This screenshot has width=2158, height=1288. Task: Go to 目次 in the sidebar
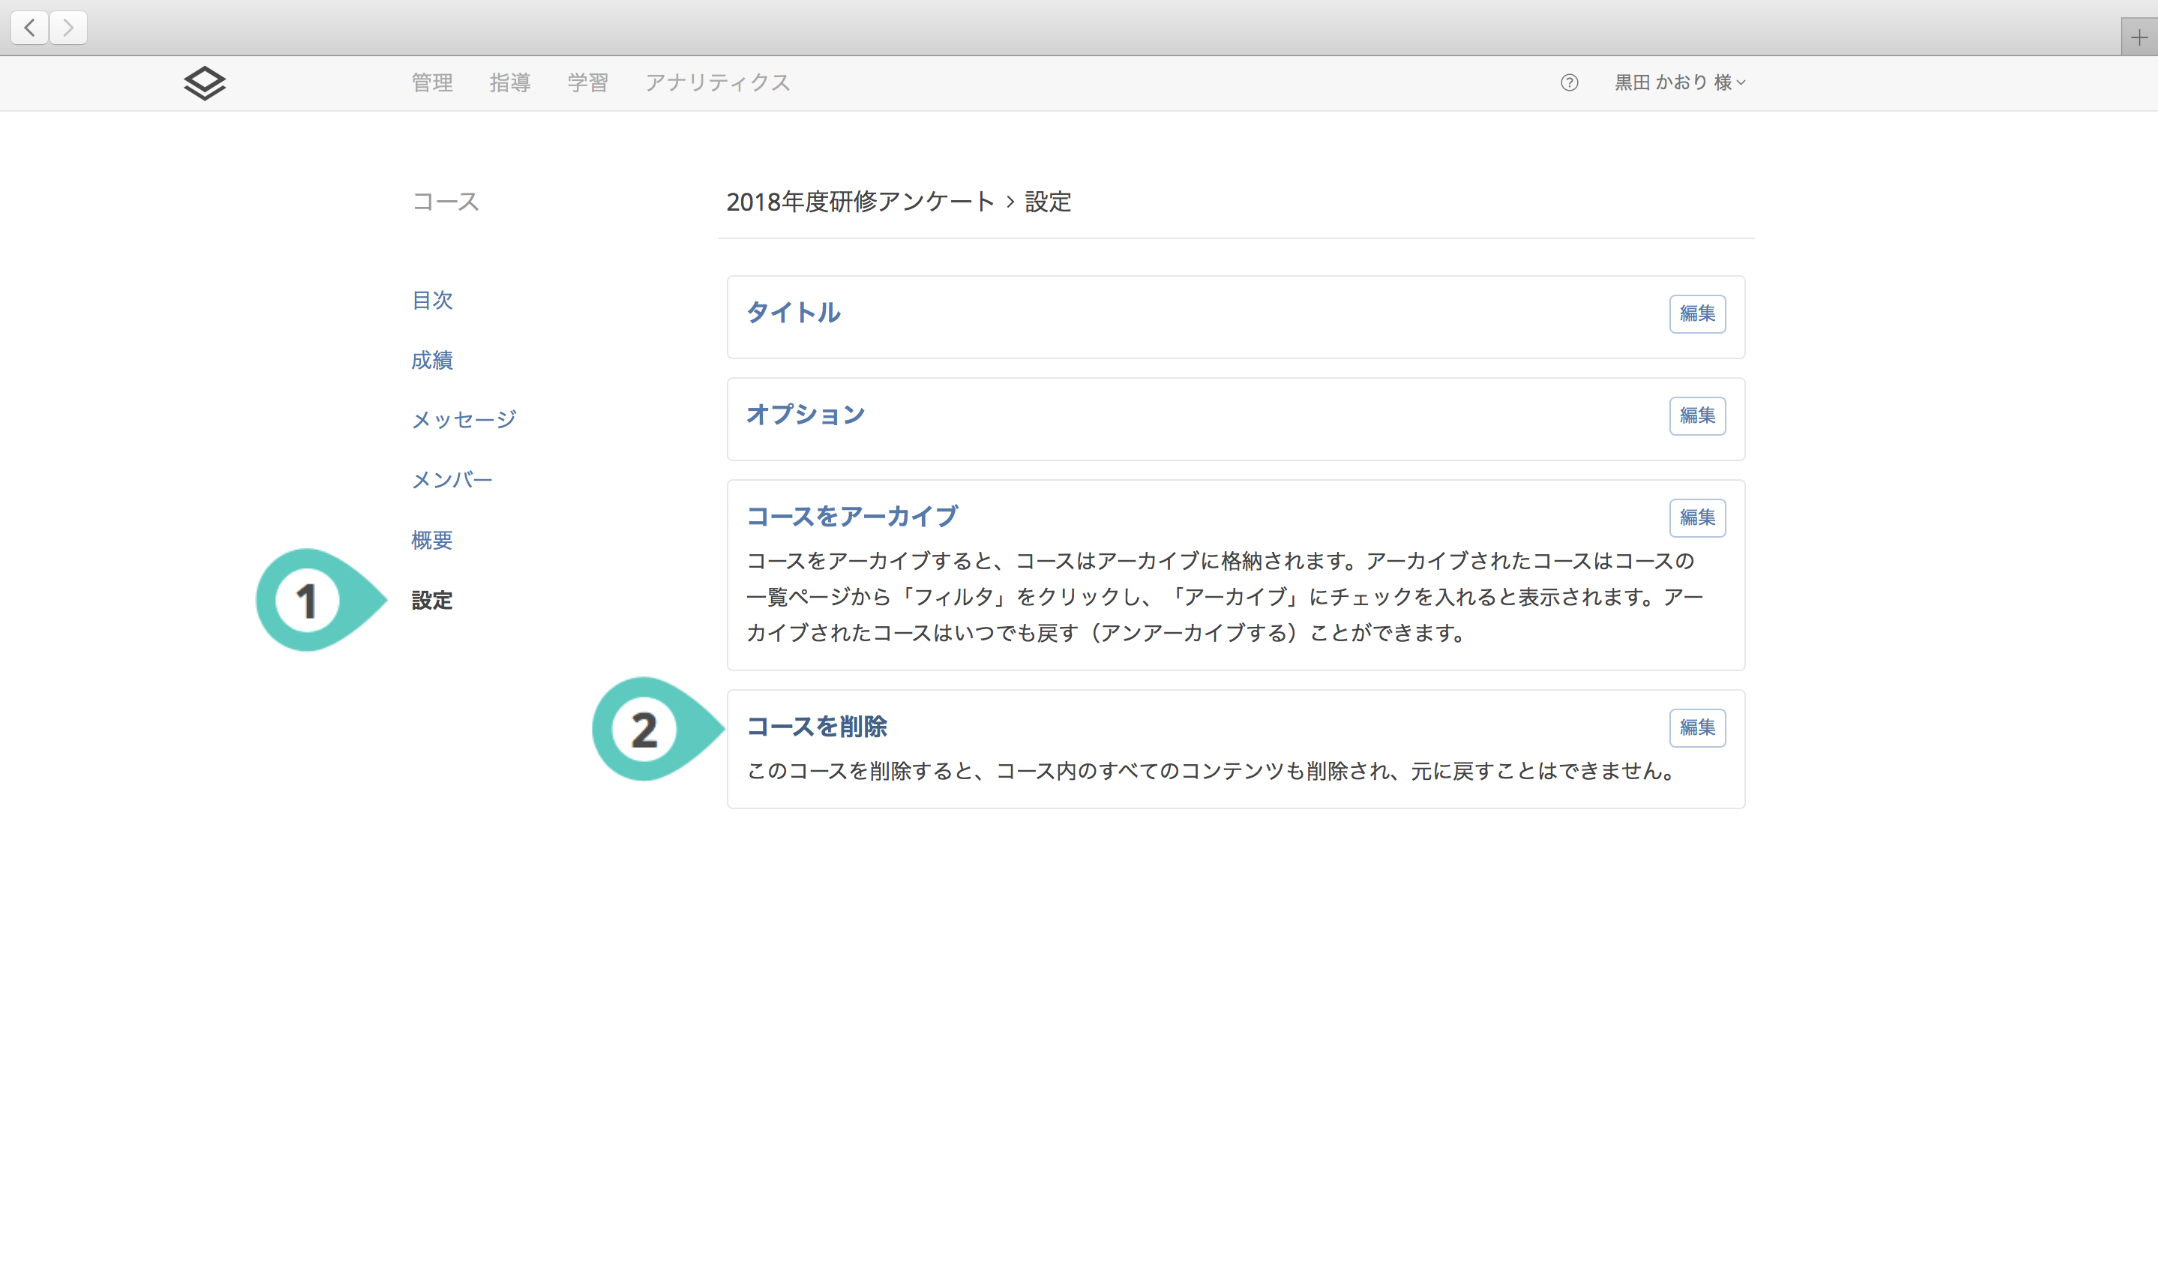(x=432, y=300)
